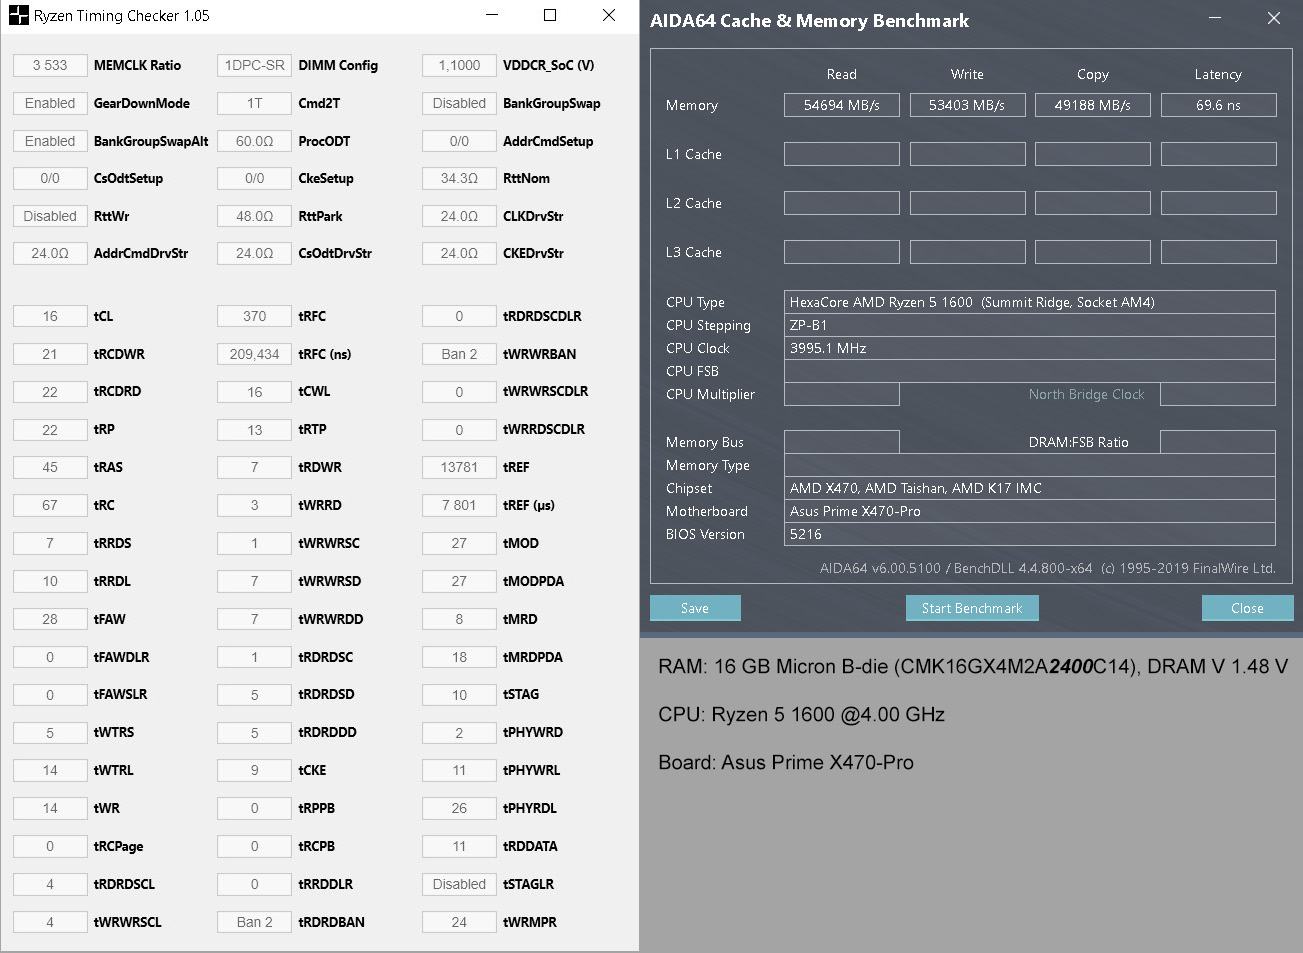Image resolution: width=1303 pixels, height=953 pixels.
Task: Click the tWRWRBAN value Ban 2
Action: [x=459, y=354]
